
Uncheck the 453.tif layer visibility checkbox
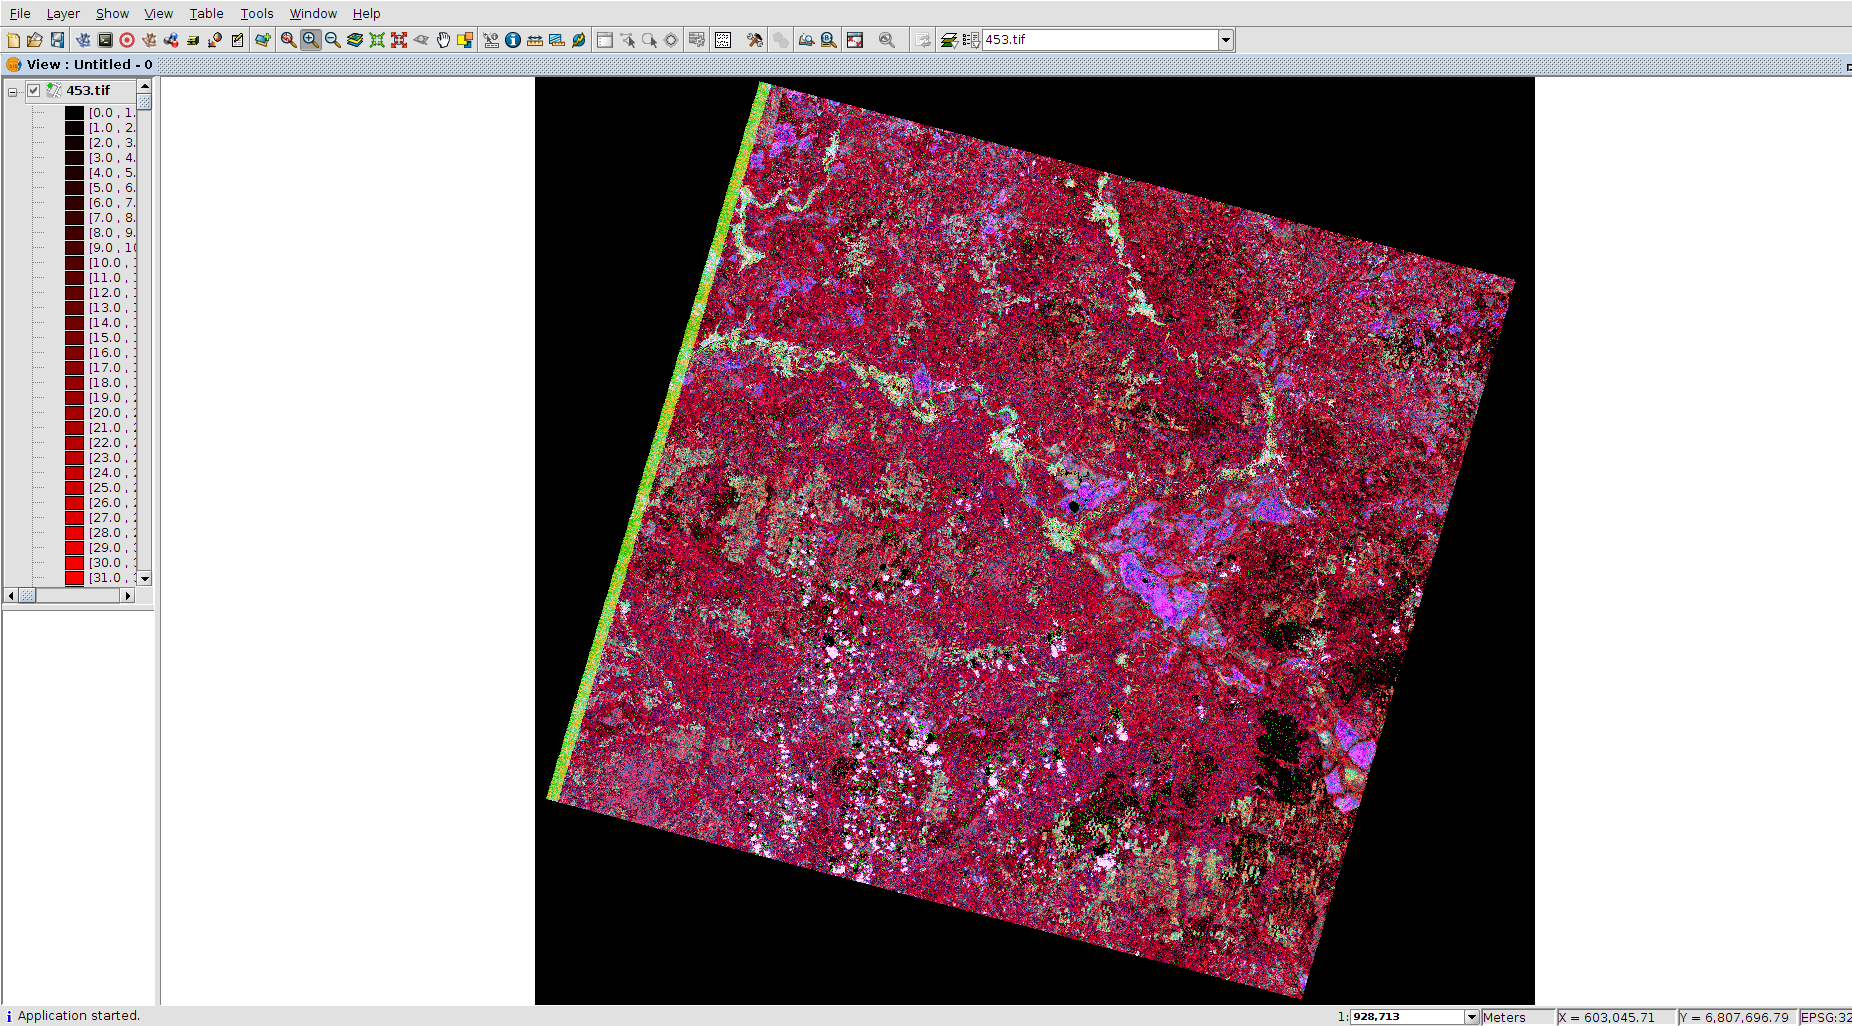coord(34,91)
